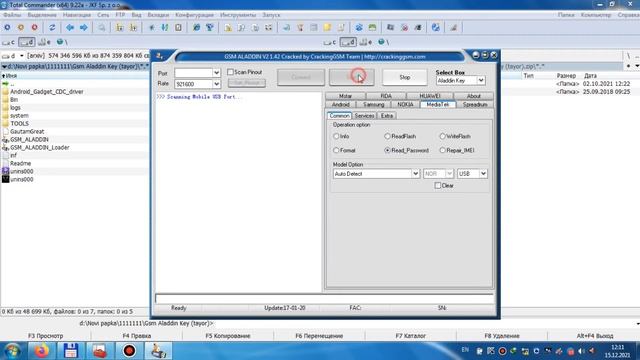Viewport: 640px width, 360px height.
Task: Enable the Scan Pinout checkbox
Action: pos(230,72)
